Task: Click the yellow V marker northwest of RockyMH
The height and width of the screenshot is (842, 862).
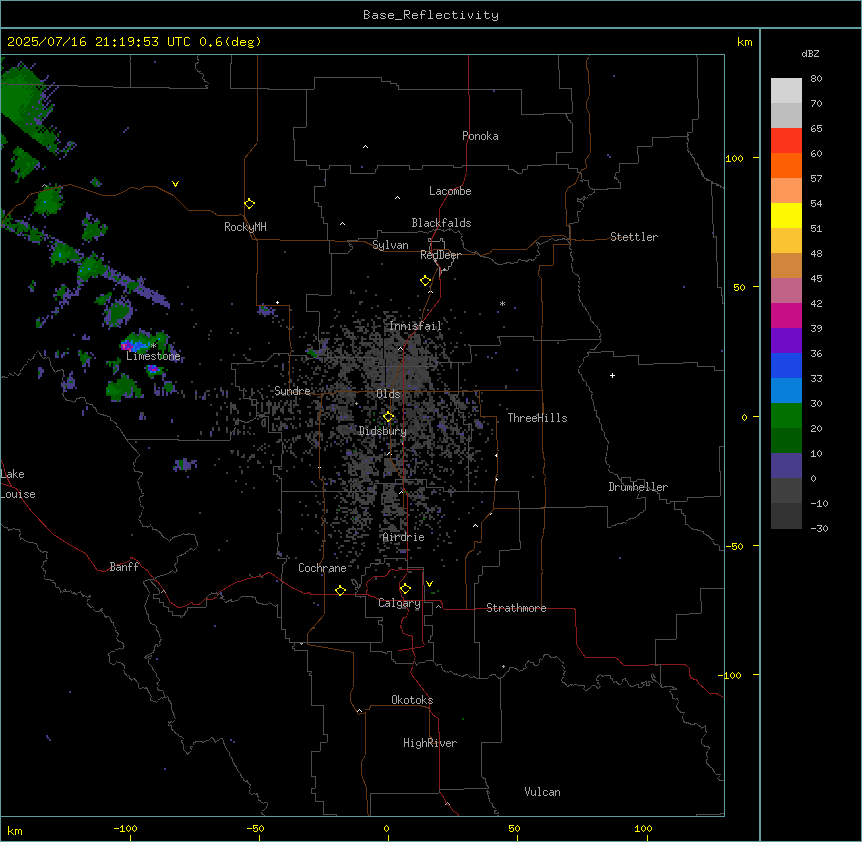Action: coord(175,184)
